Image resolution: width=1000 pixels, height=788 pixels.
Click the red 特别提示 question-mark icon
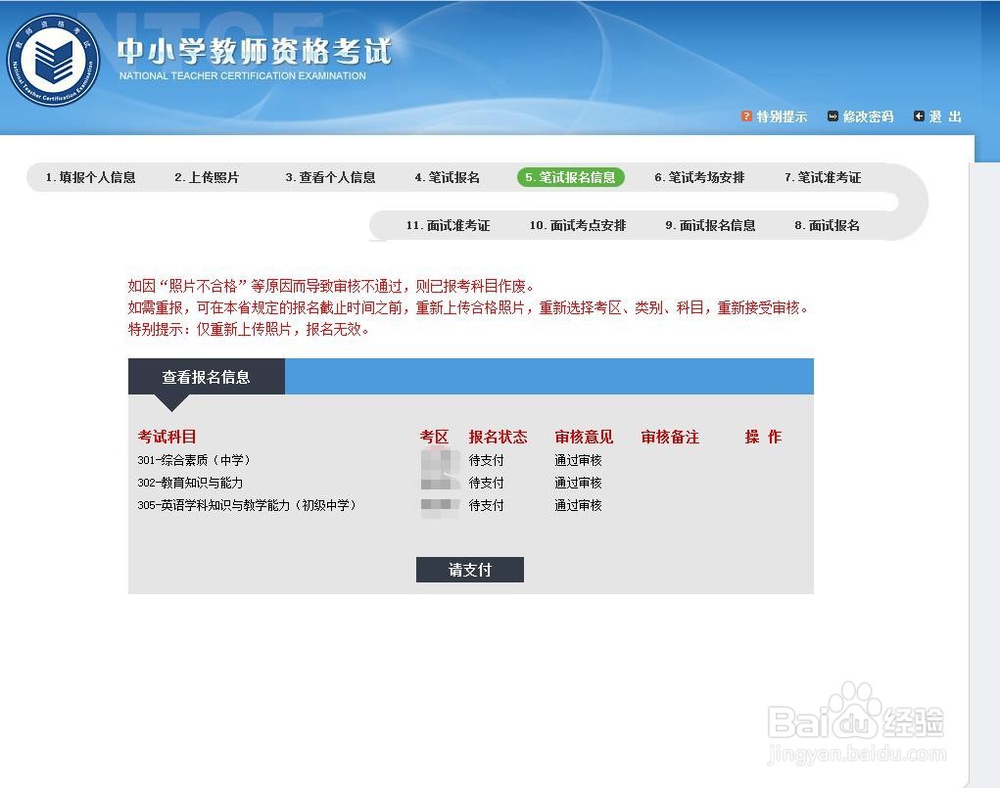746,116
